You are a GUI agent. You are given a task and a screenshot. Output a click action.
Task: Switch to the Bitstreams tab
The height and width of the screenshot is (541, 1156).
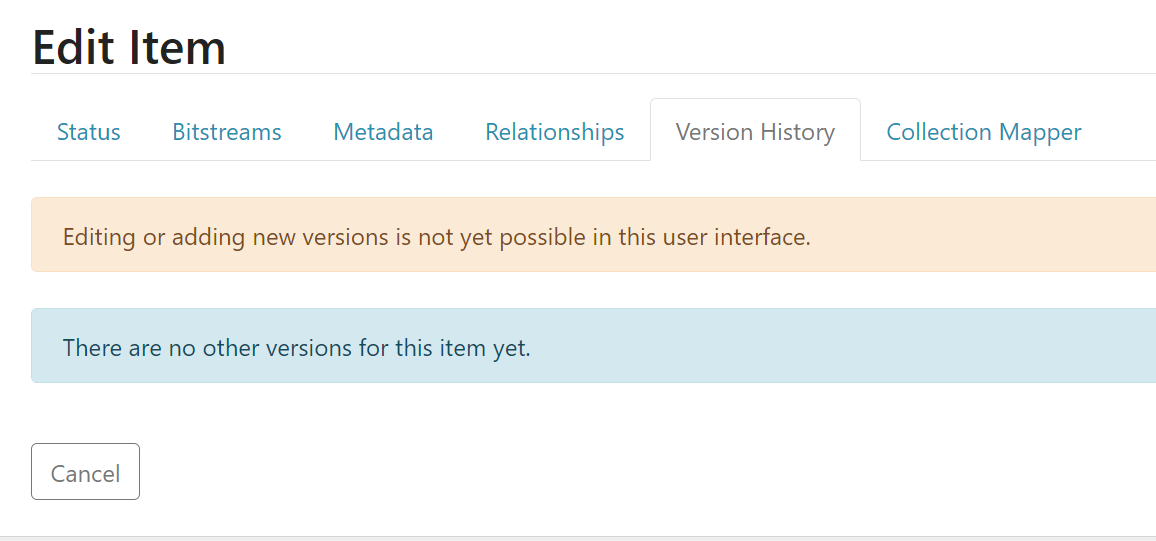click(x=227, y=132)
